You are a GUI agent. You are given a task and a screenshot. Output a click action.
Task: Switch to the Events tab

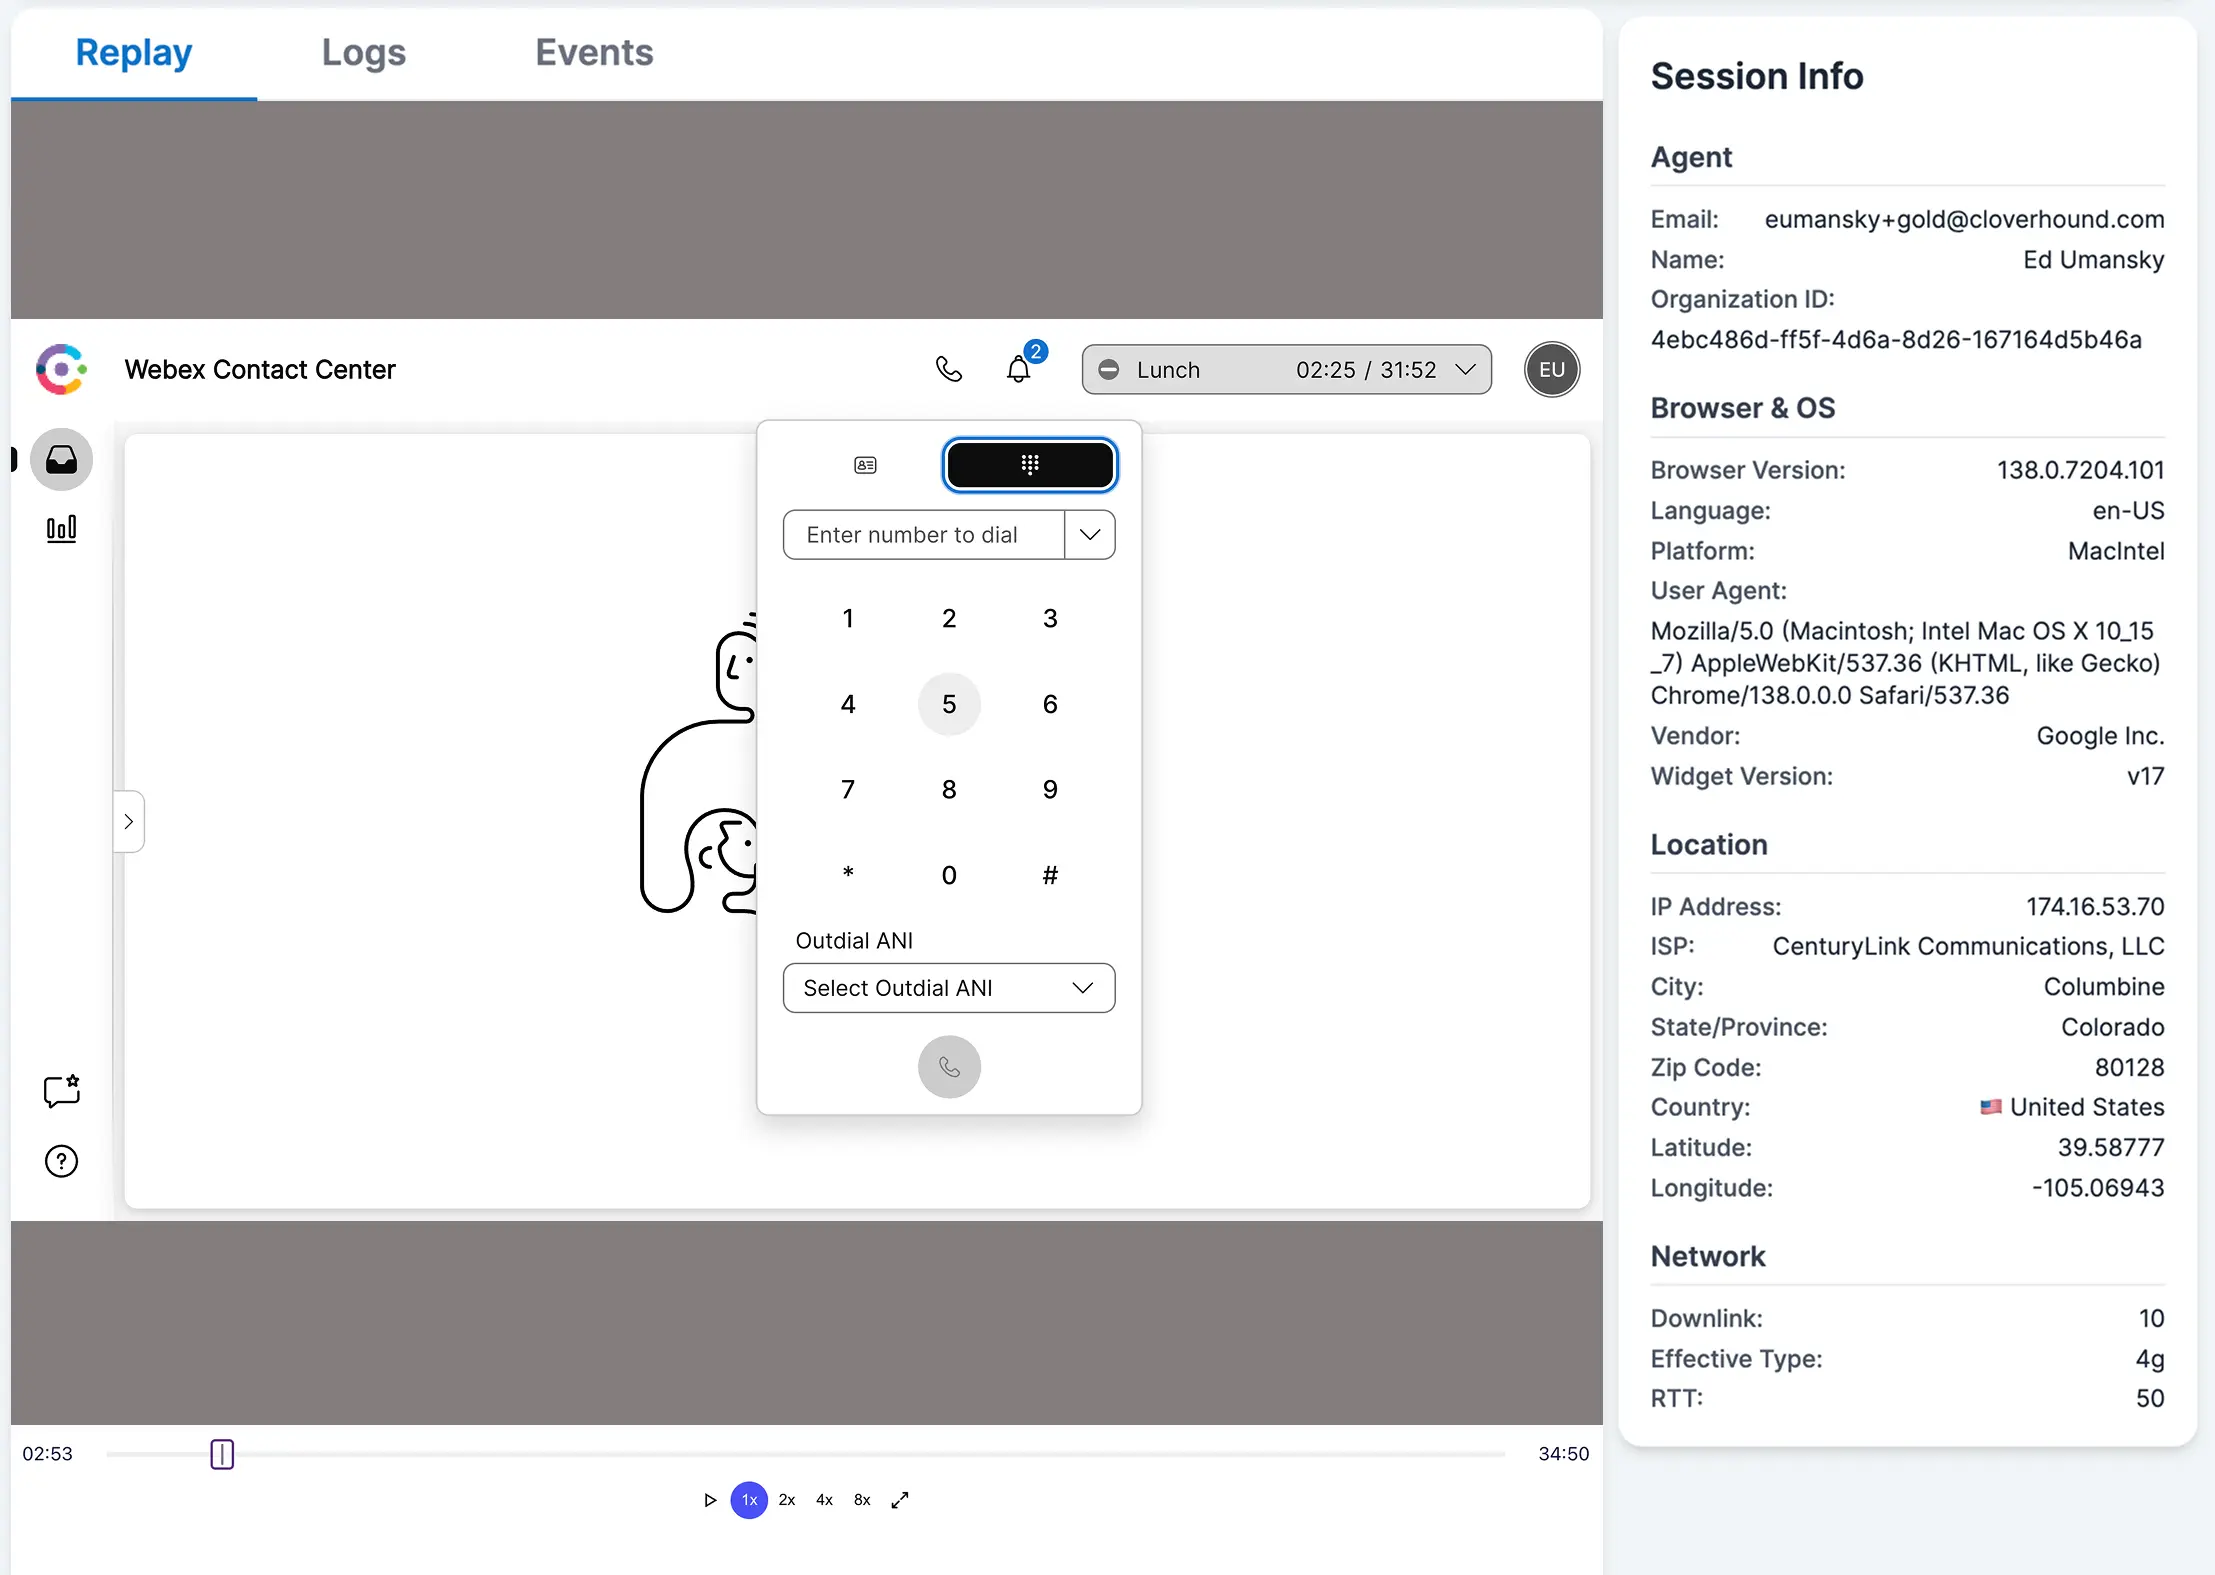point(593,52)
